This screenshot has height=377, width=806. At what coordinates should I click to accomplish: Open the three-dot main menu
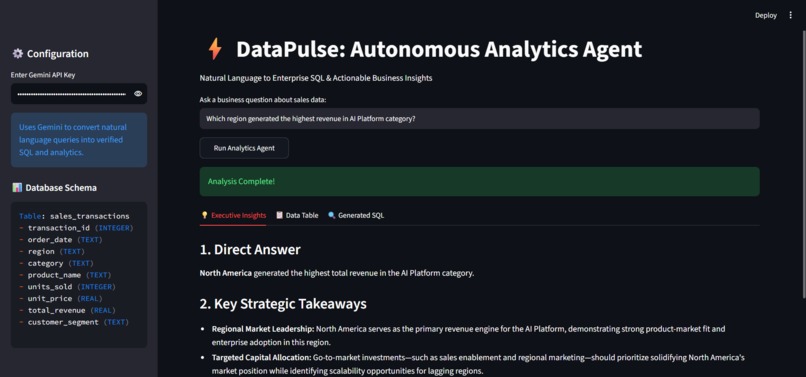point(790,15)
